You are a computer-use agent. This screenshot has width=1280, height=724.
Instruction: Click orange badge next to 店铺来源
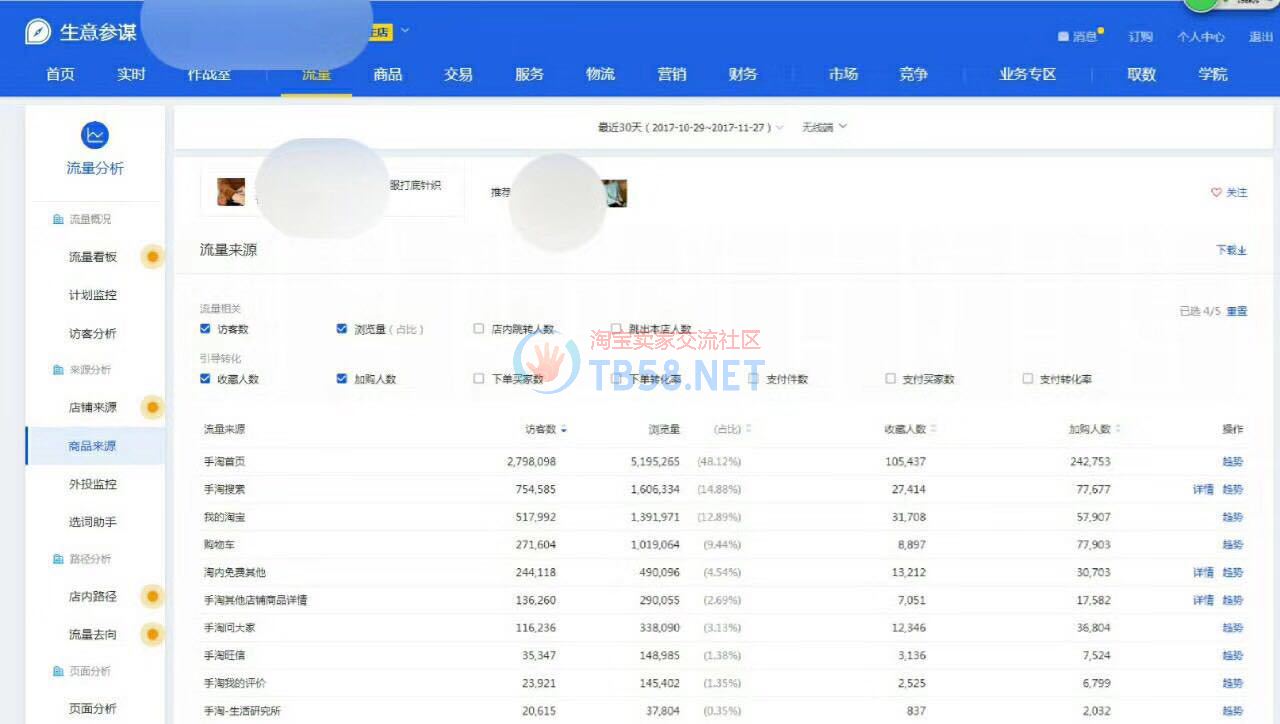152,407
